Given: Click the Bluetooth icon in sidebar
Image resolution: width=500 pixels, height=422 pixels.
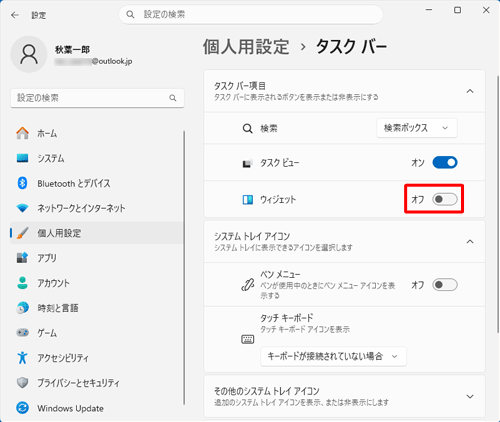Looking at the screenshot, I should click(22, 183).
